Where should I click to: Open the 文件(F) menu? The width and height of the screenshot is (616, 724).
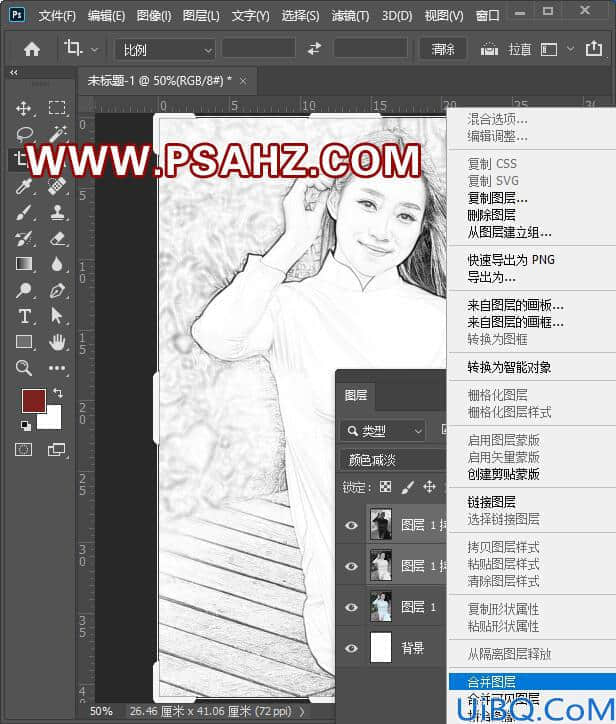57,16
